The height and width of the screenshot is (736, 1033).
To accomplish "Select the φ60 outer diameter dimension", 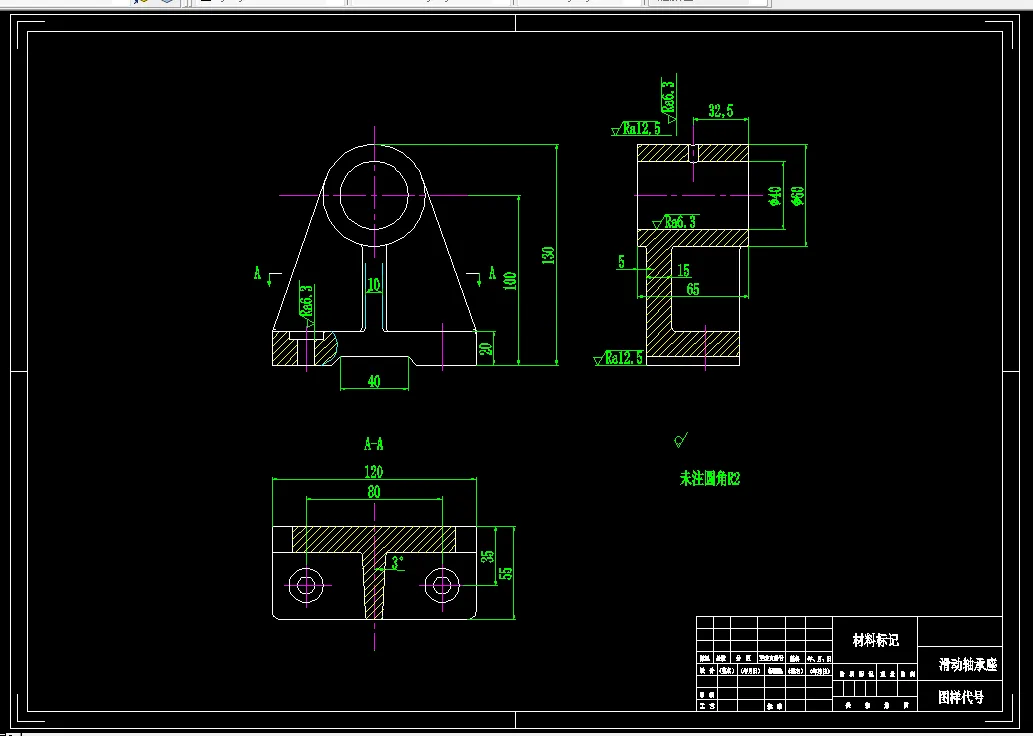I will tap(797, 196).
